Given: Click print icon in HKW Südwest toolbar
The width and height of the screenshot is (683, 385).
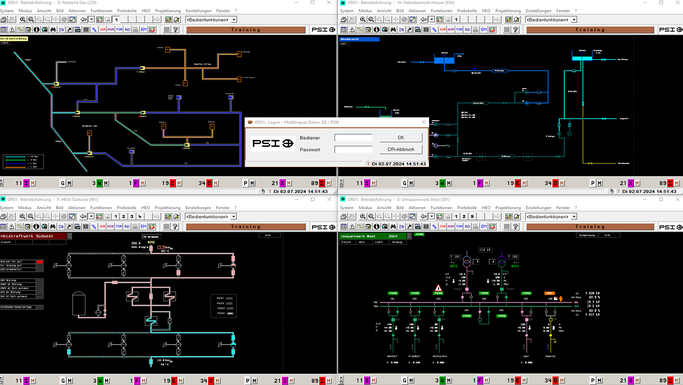Looking at the screenshot, I should (3, 216).
